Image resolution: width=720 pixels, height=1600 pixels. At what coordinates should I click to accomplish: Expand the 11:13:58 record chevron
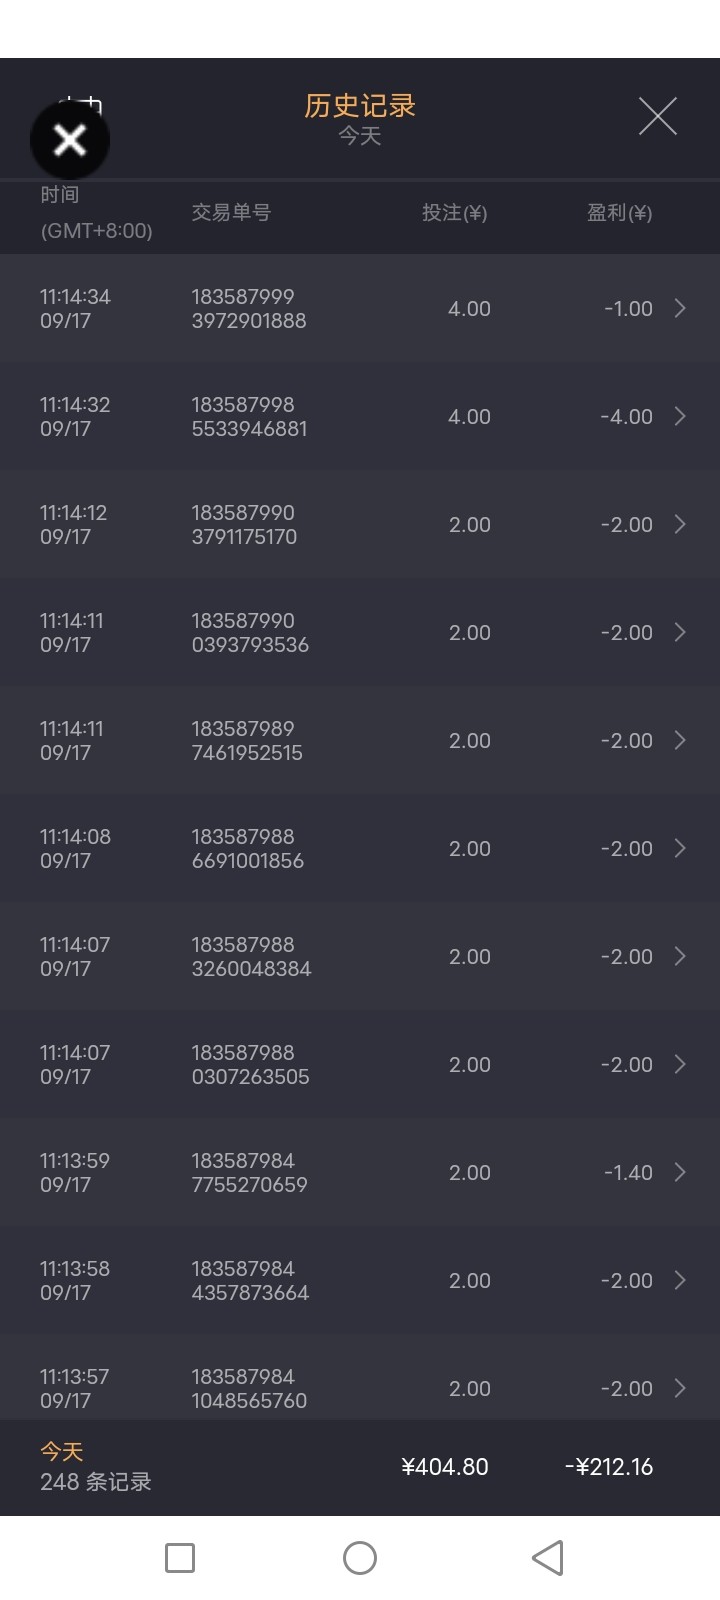coord(680,1280)
